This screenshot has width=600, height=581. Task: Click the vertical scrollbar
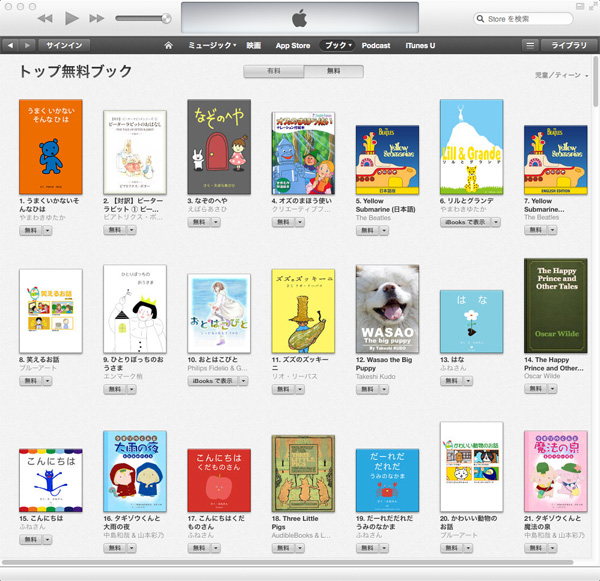pos(595,82)
